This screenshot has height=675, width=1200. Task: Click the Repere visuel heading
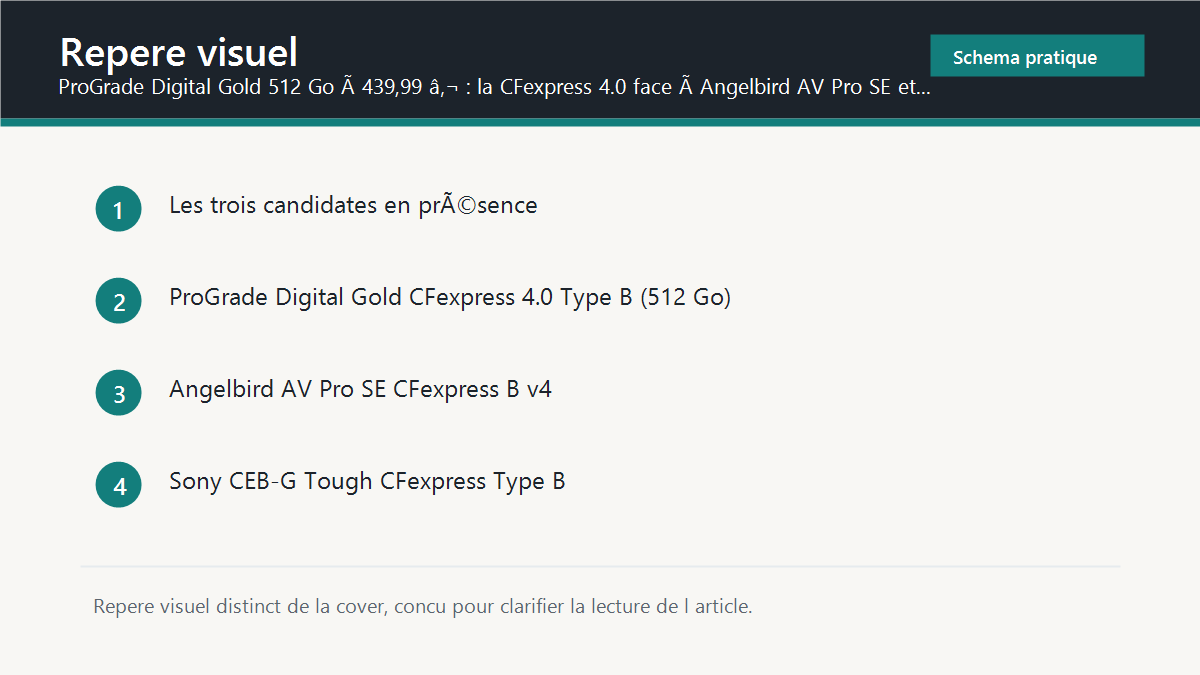[x=179, y=52]
